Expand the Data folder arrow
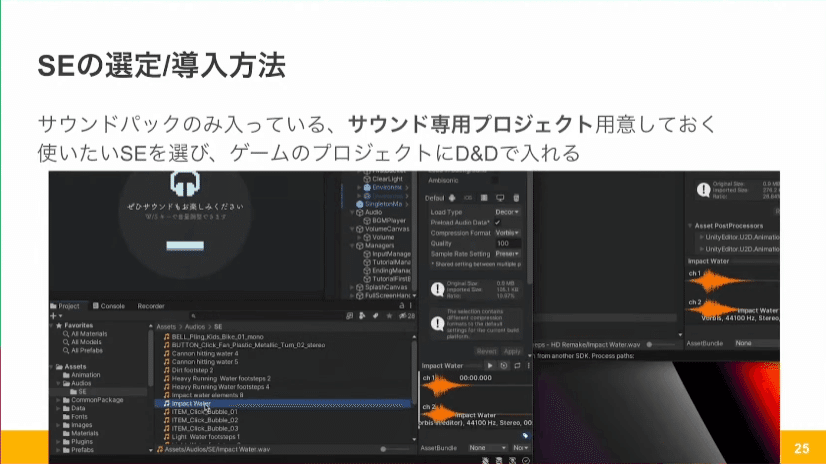826x464 pixels. (58, 409)
